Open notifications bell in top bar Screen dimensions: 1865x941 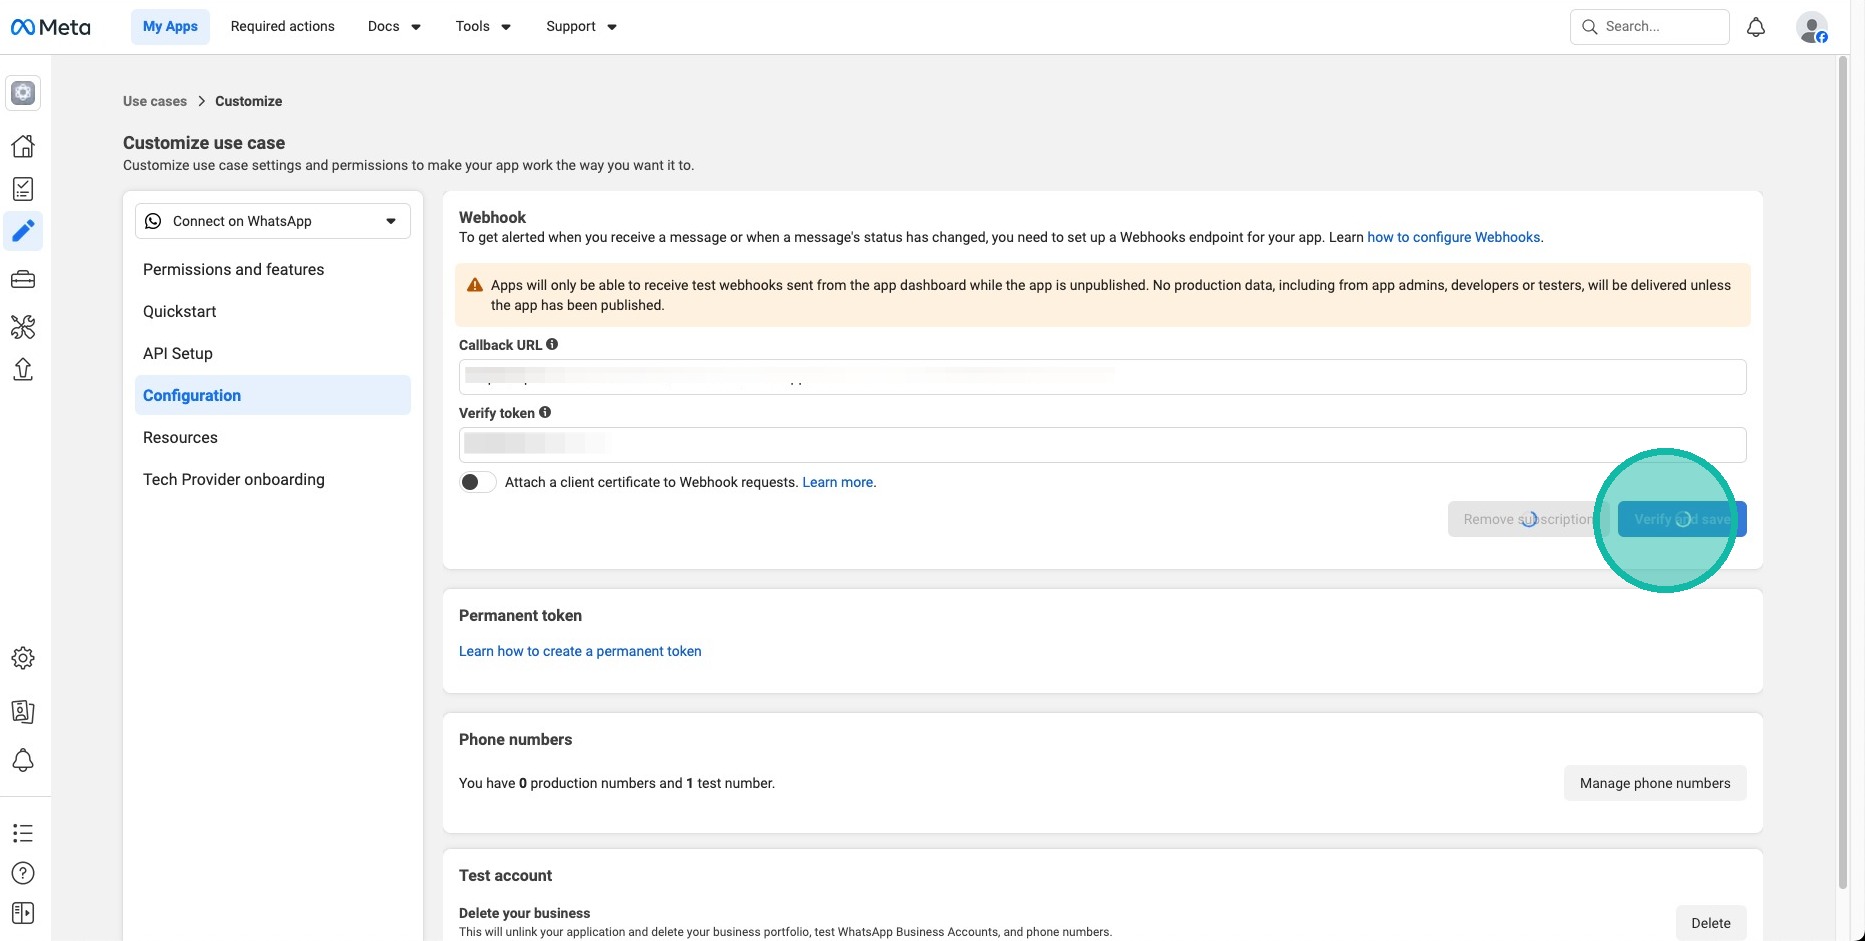pyautogui.click(x=1755, y=27)
